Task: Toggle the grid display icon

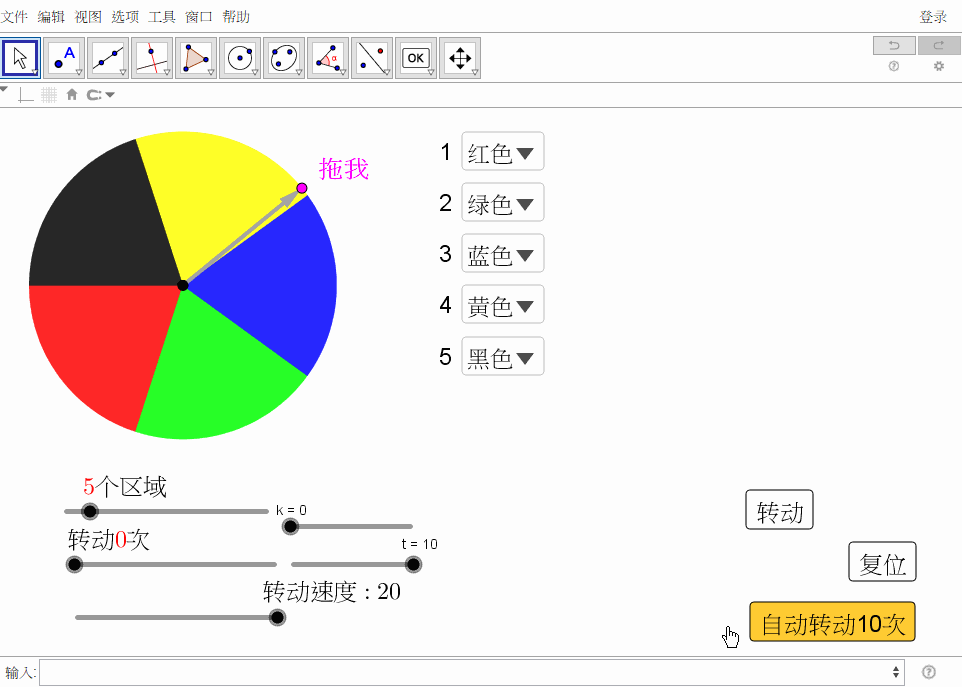Action: click(49, 95)
